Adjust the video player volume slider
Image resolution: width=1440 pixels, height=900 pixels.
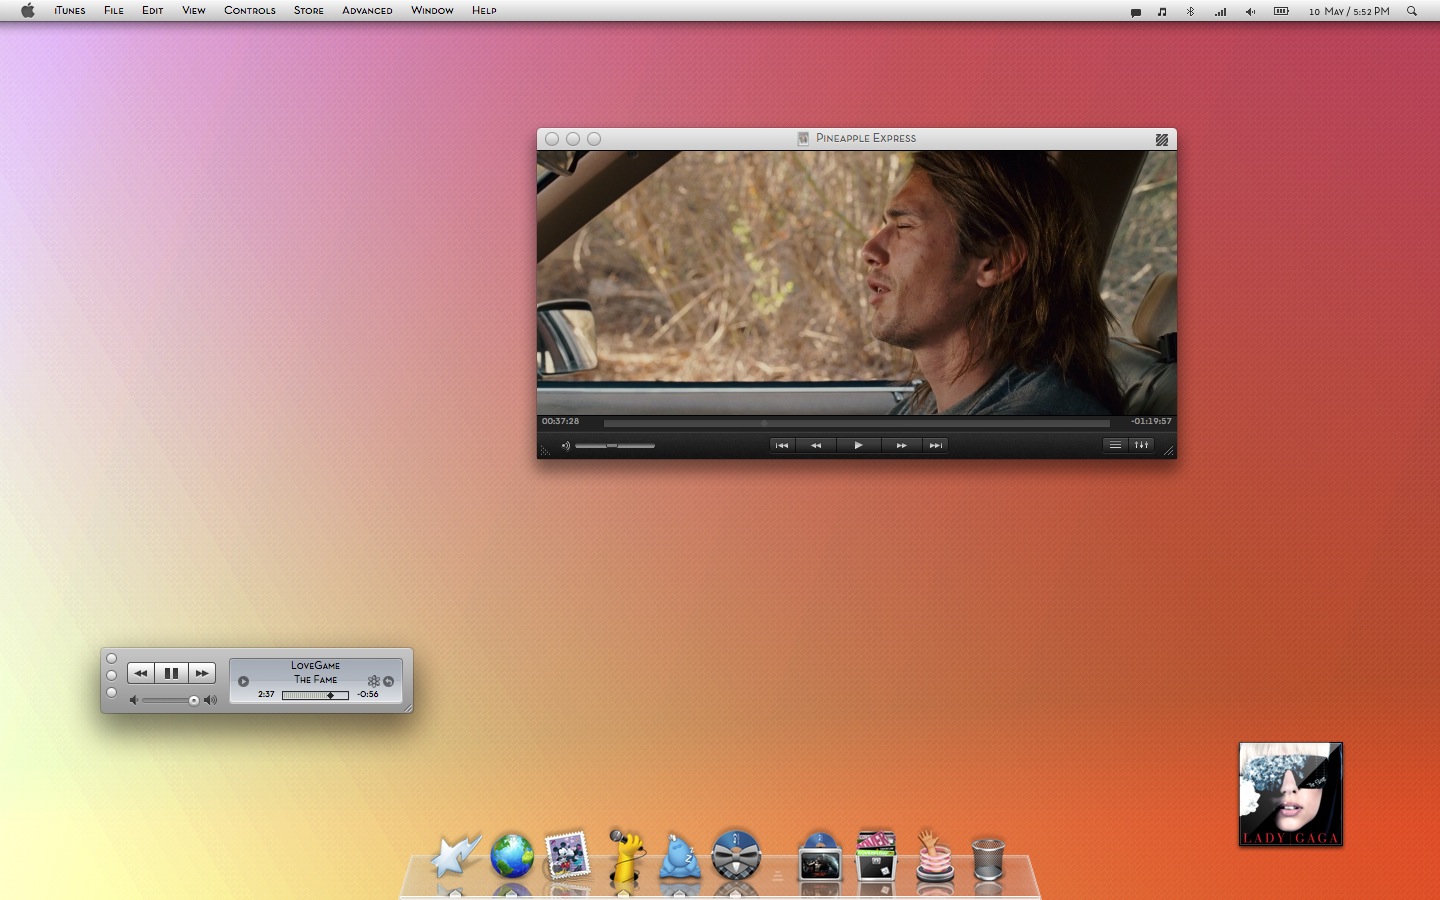click(615, 446)
